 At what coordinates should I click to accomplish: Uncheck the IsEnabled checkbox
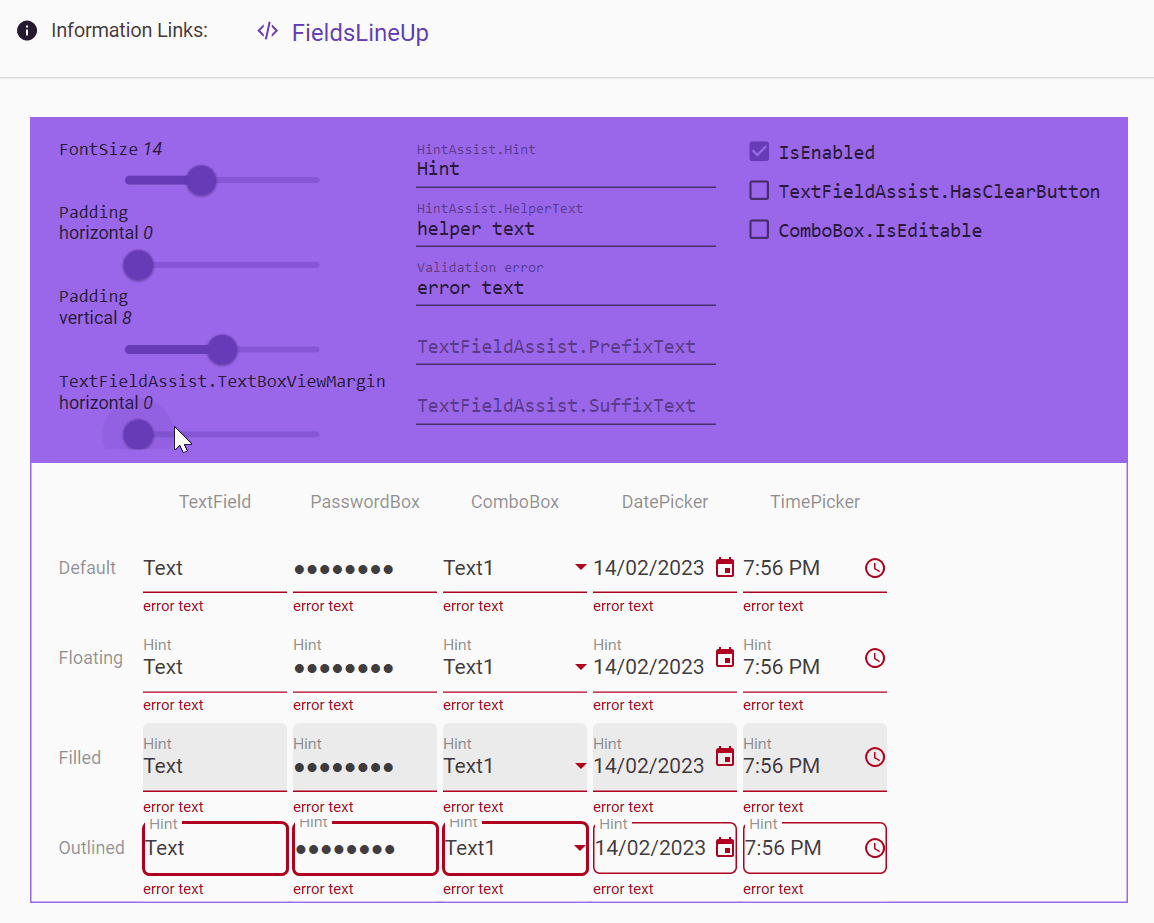tap(759, 152)
